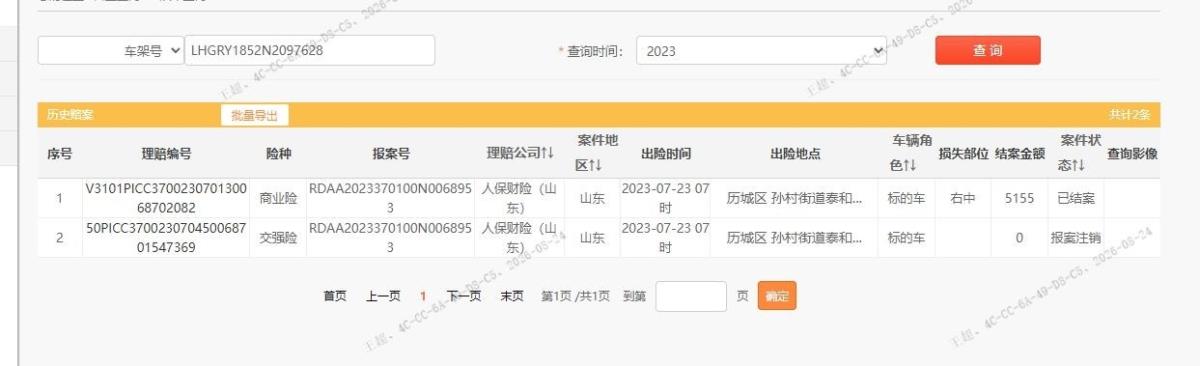Click the 险种 column header
The height and width of the screenshot is (366, 1200).
click(x=279, y=154)
